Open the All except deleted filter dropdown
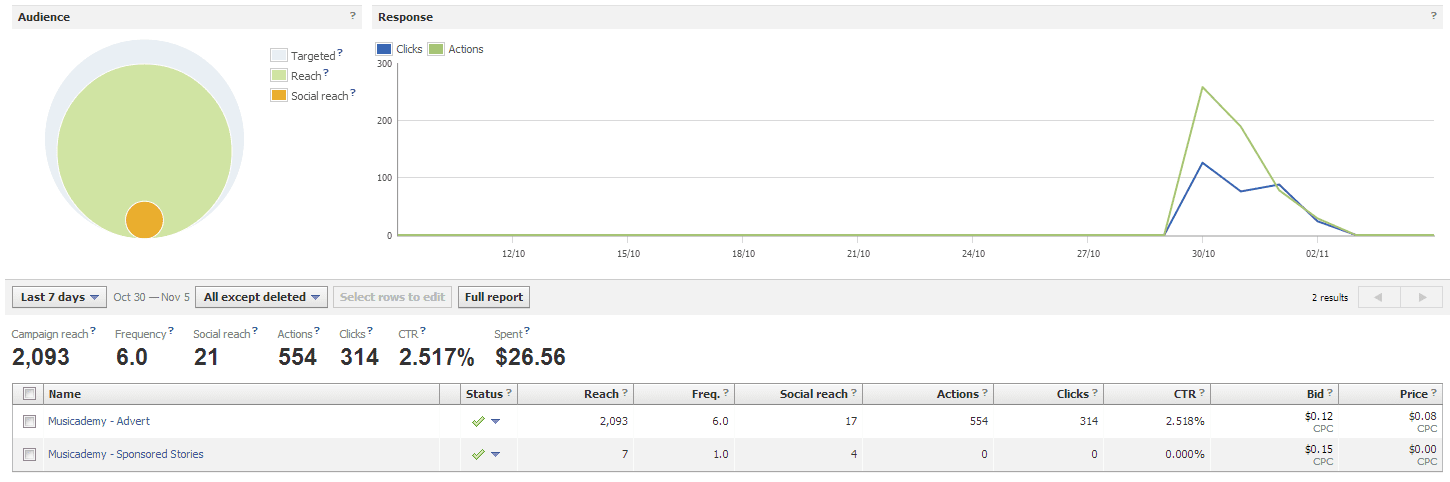Viewport: 1450px width, 482px height. (261, 297)
